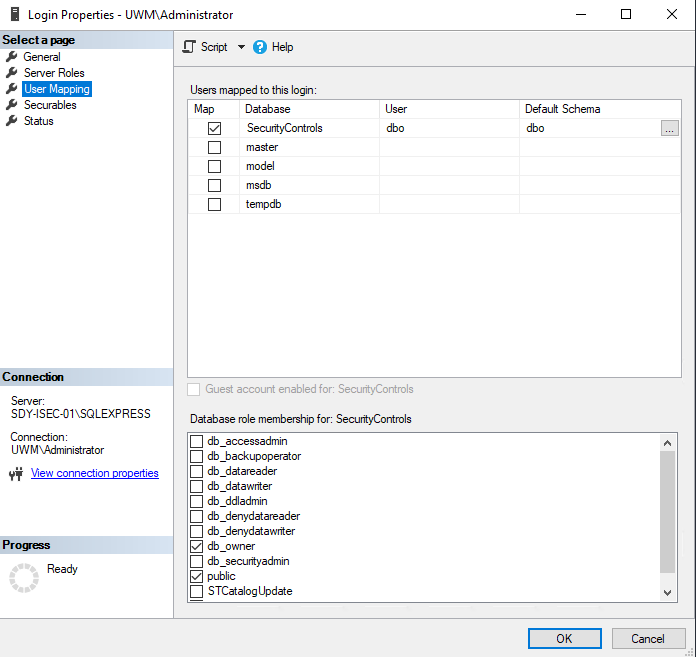The height and width of the screenshot is (657, 696).
Task: Check the db_datareader role checkbox
Action: click(197, 472)
